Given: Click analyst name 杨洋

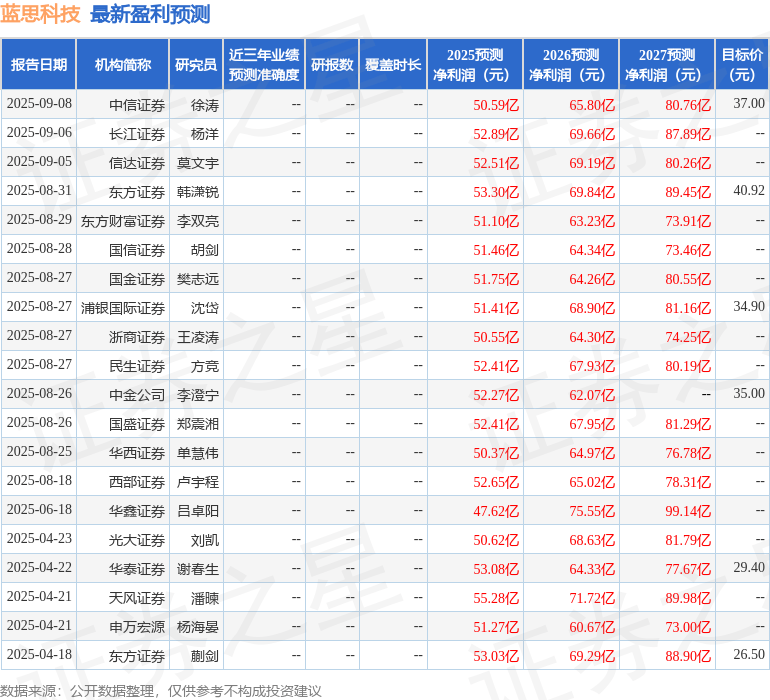Looking at the screenshot, I should pyautogui.click(x=204, y=134).
